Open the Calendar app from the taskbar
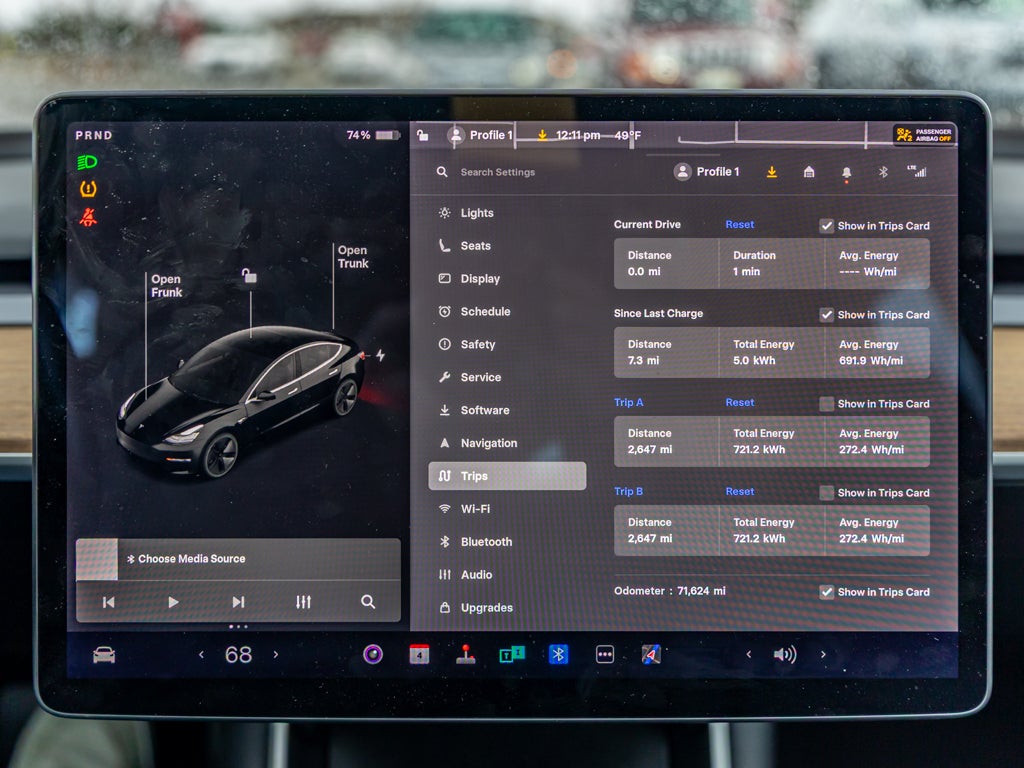Viewport: 1024px width, 768px height. pyautogui.click(x=420, y=655)
